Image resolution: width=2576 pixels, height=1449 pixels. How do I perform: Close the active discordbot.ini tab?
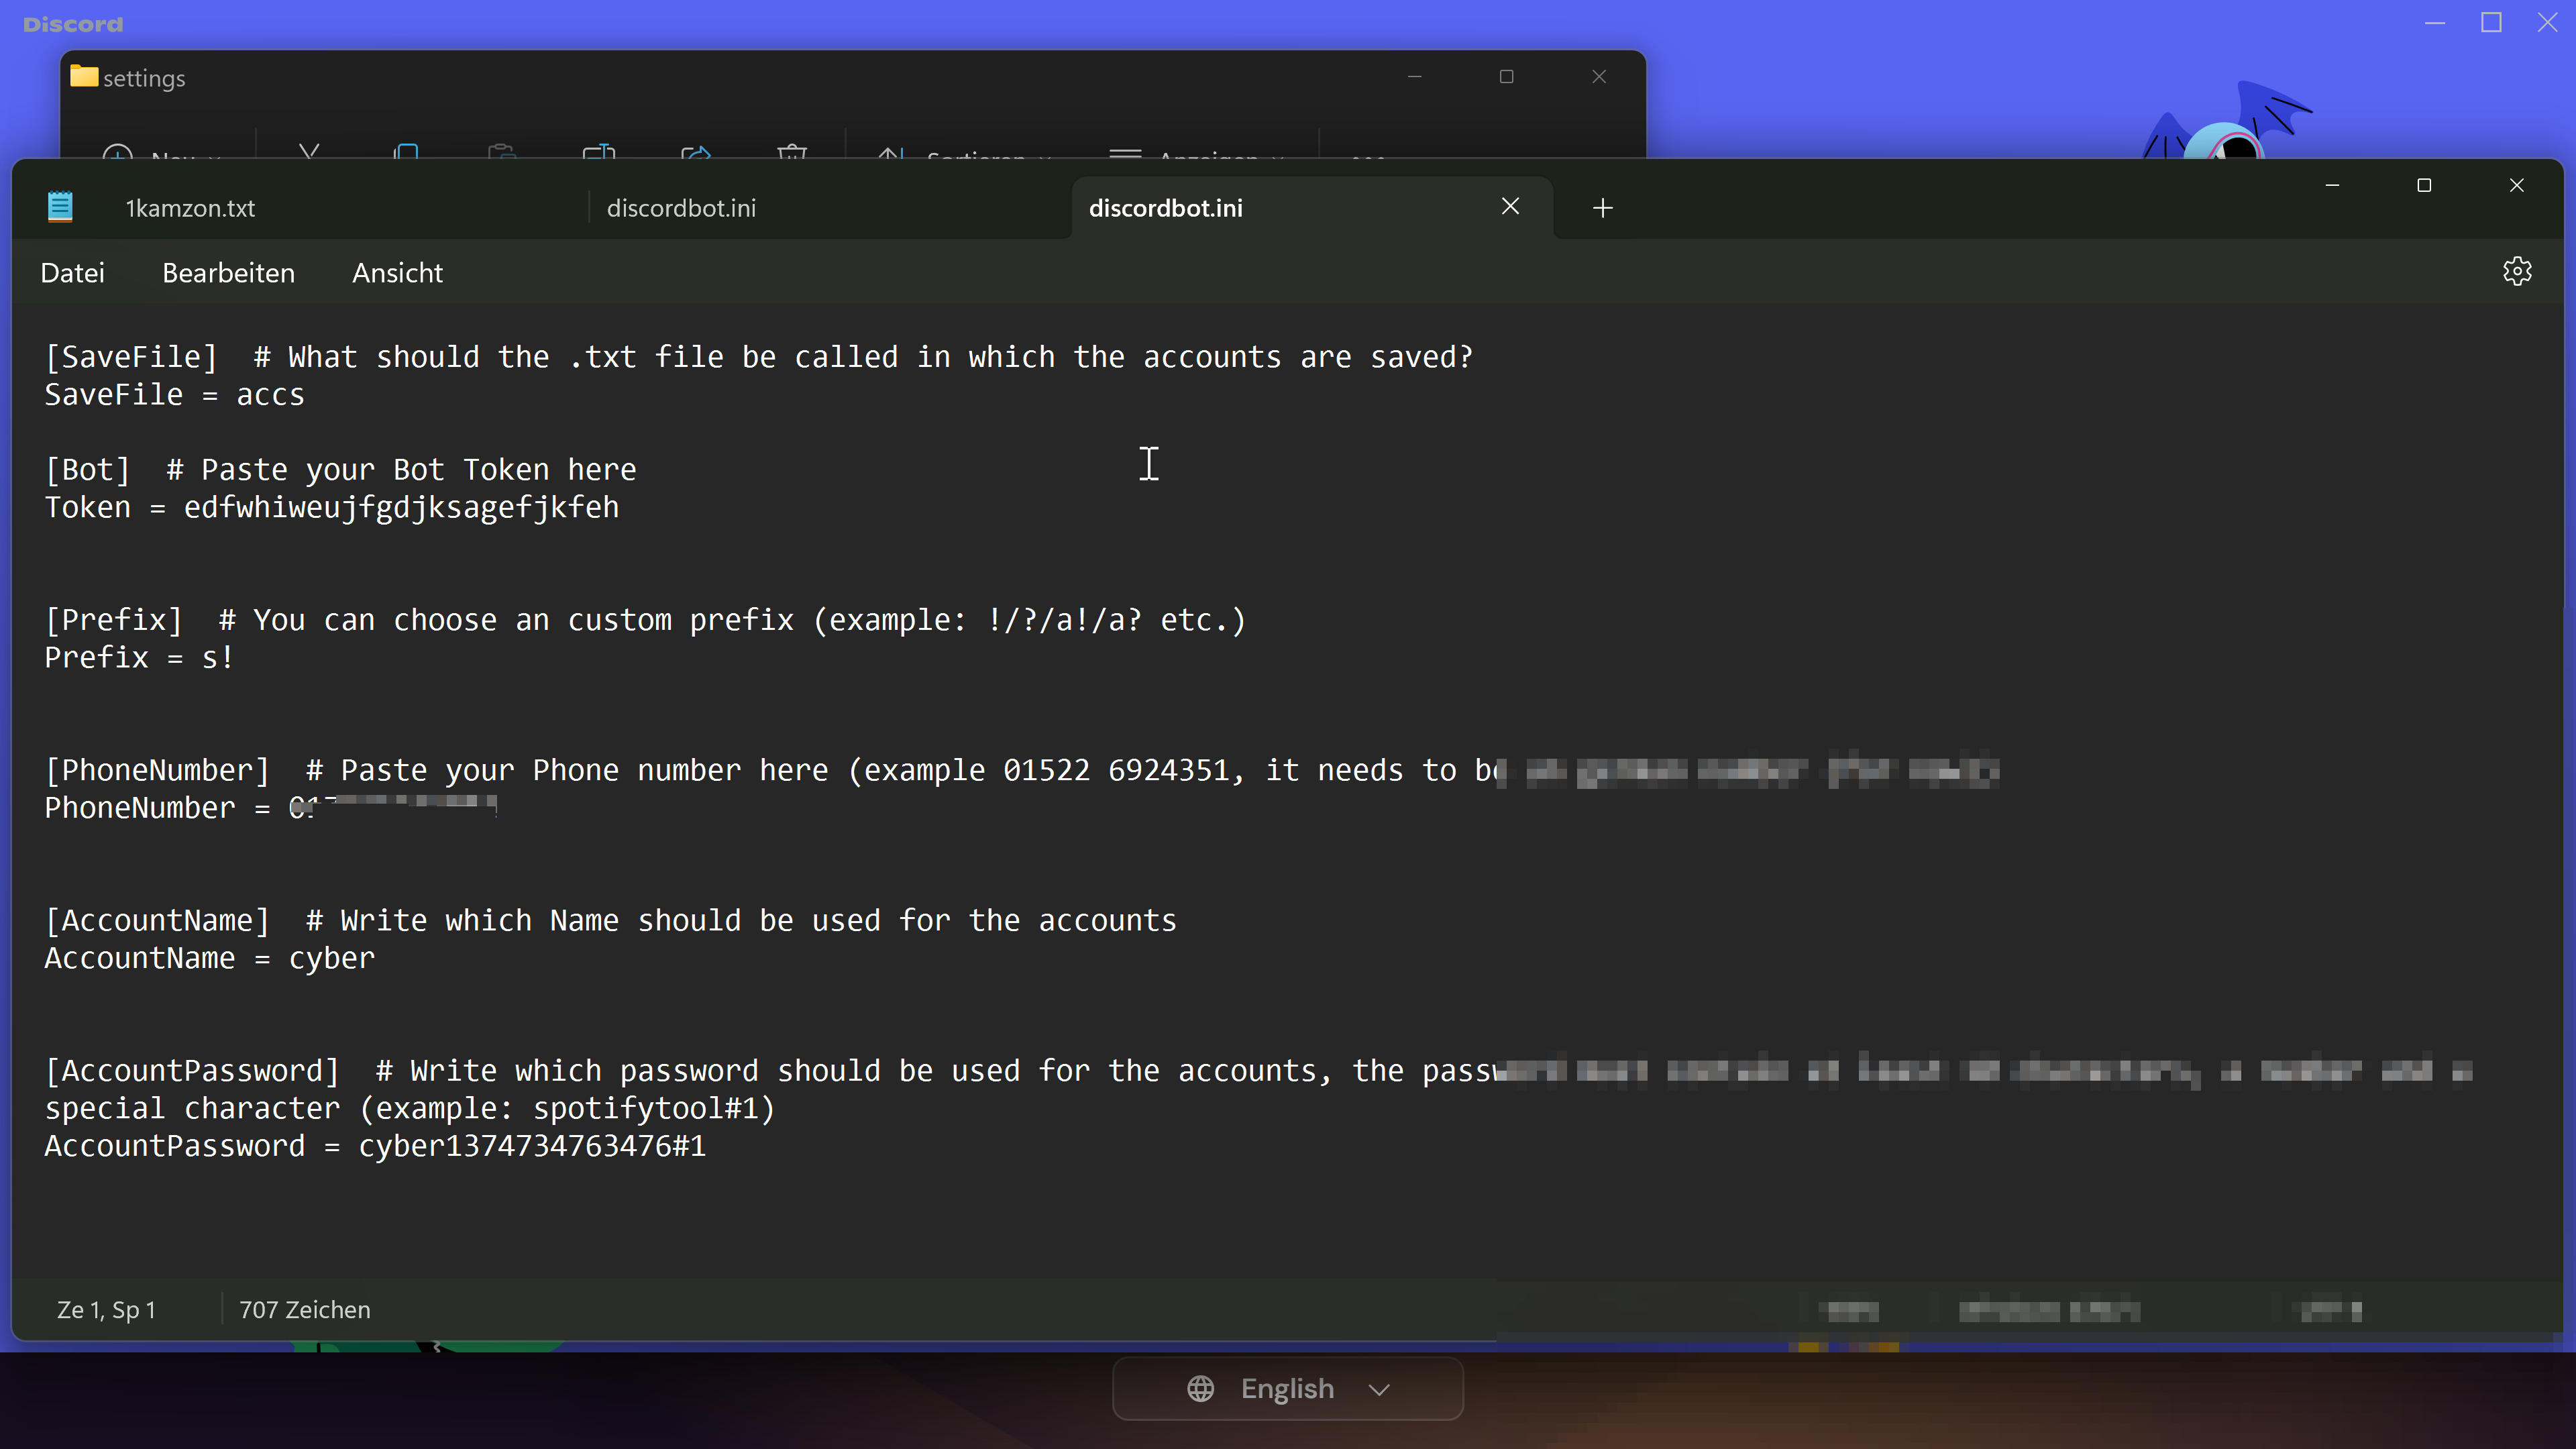[1510, 206]
